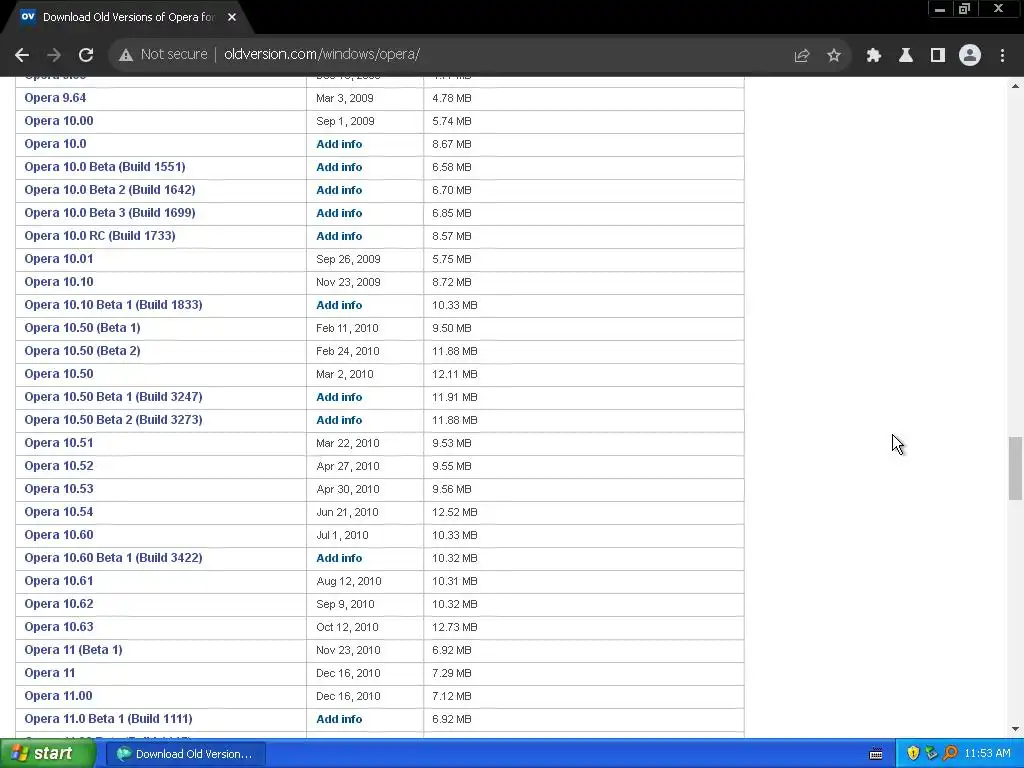Open Opera 10.10 Beta 1 (Build 1833)
The image size is (1024, 768).
pos(114,305)
